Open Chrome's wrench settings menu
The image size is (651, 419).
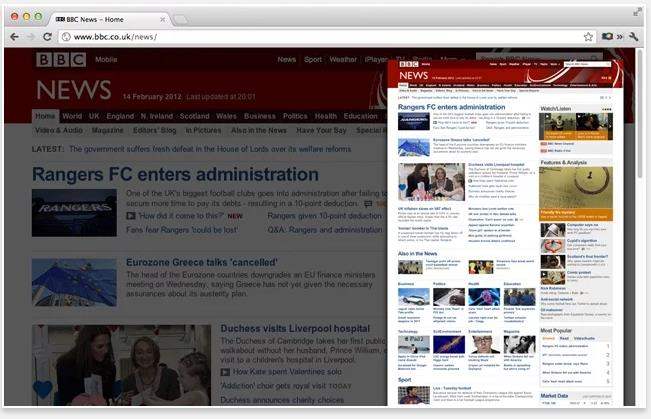click(x=634, y=37)
